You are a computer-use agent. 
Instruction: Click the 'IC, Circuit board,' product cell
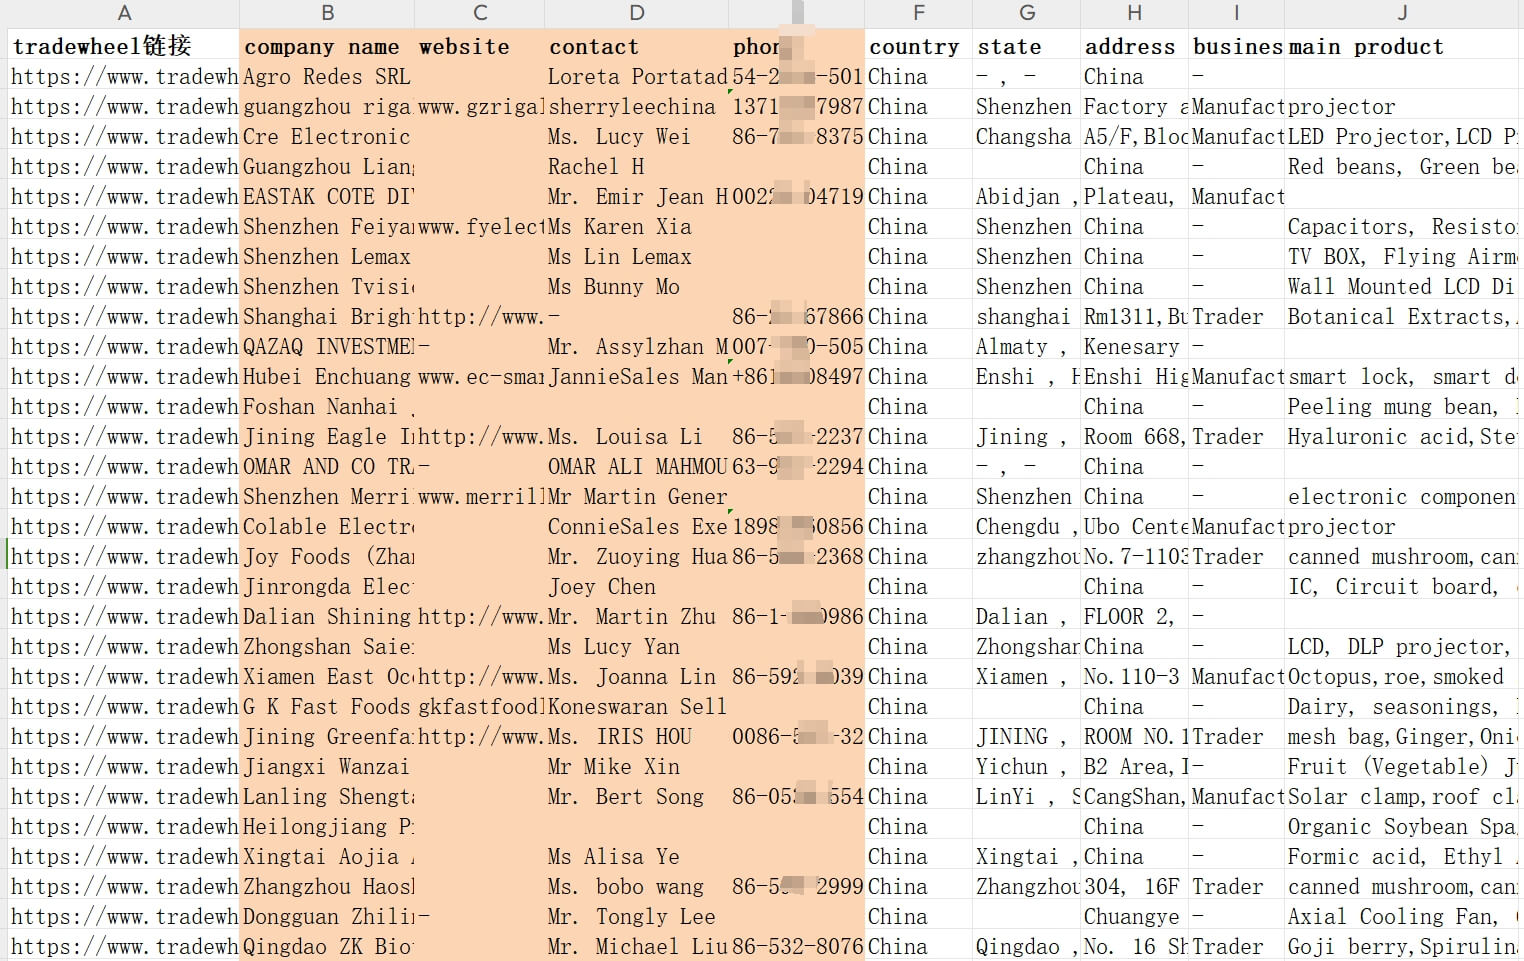coord(1403,586)
